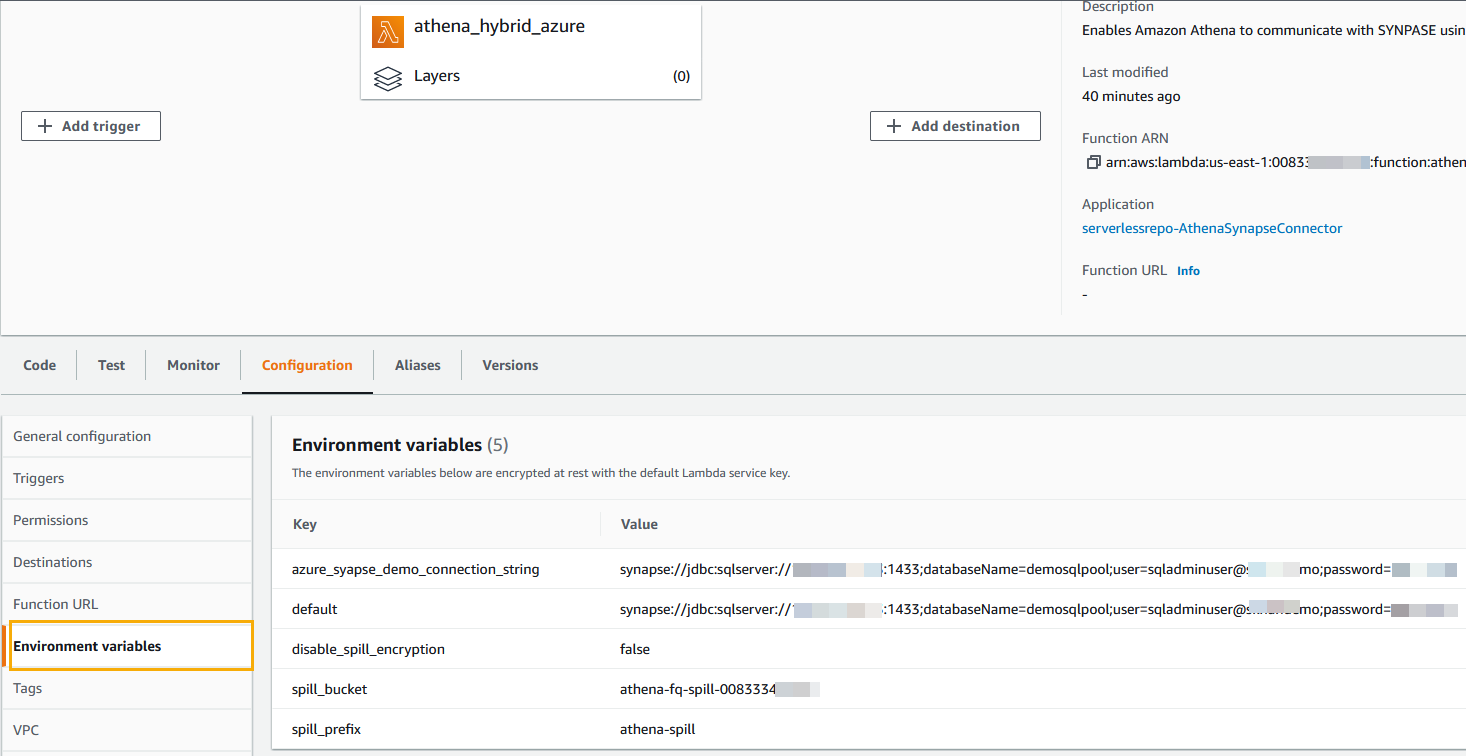Click the Environment variables (5) heading
Viewport: 1466px width, 756px height.
(400, 445)
